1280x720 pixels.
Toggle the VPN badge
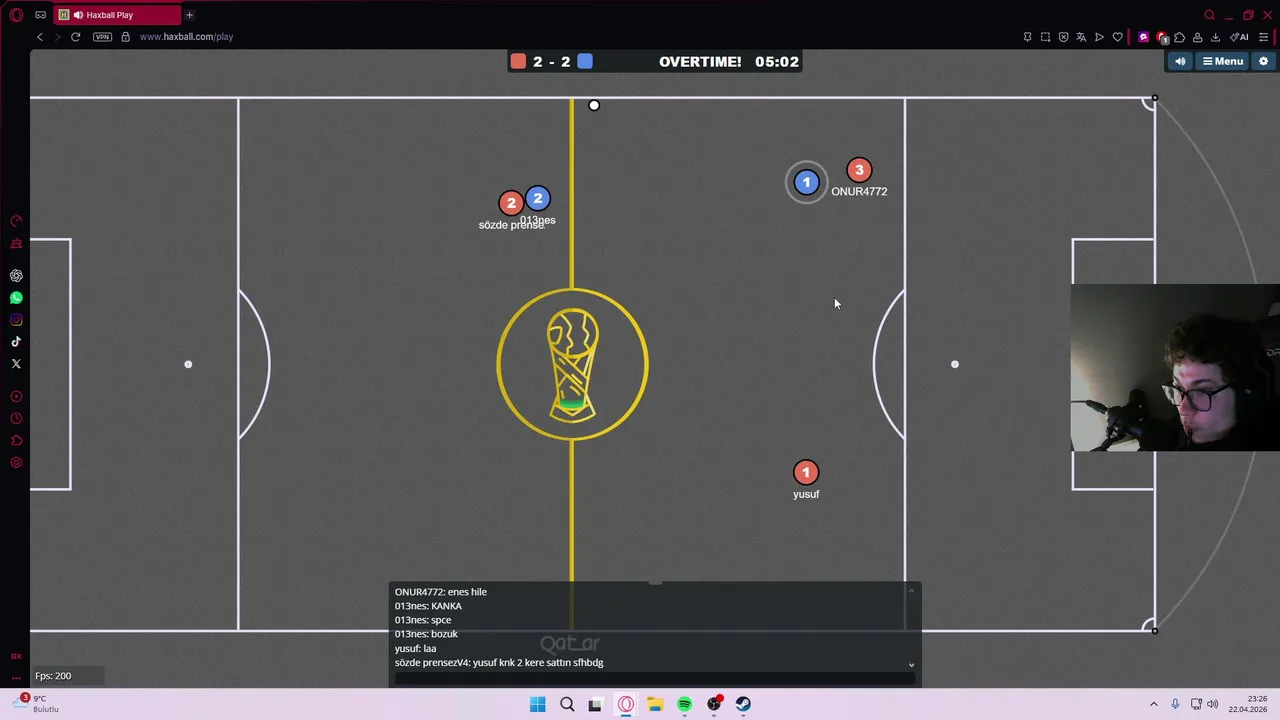tap(102, 37)
